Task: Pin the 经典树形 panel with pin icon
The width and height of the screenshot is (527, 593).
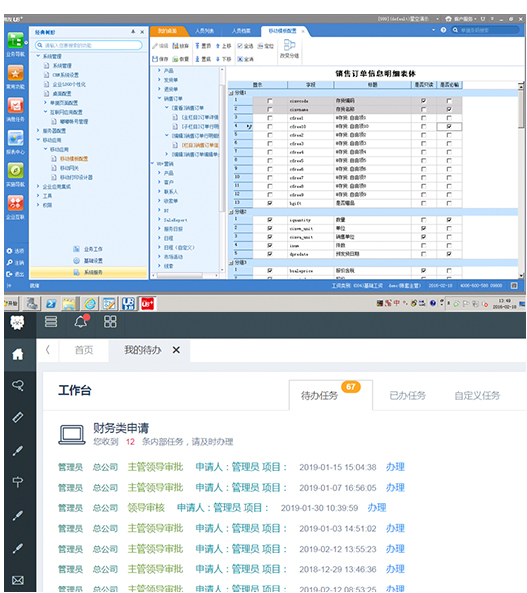Action: click(133, 32)
